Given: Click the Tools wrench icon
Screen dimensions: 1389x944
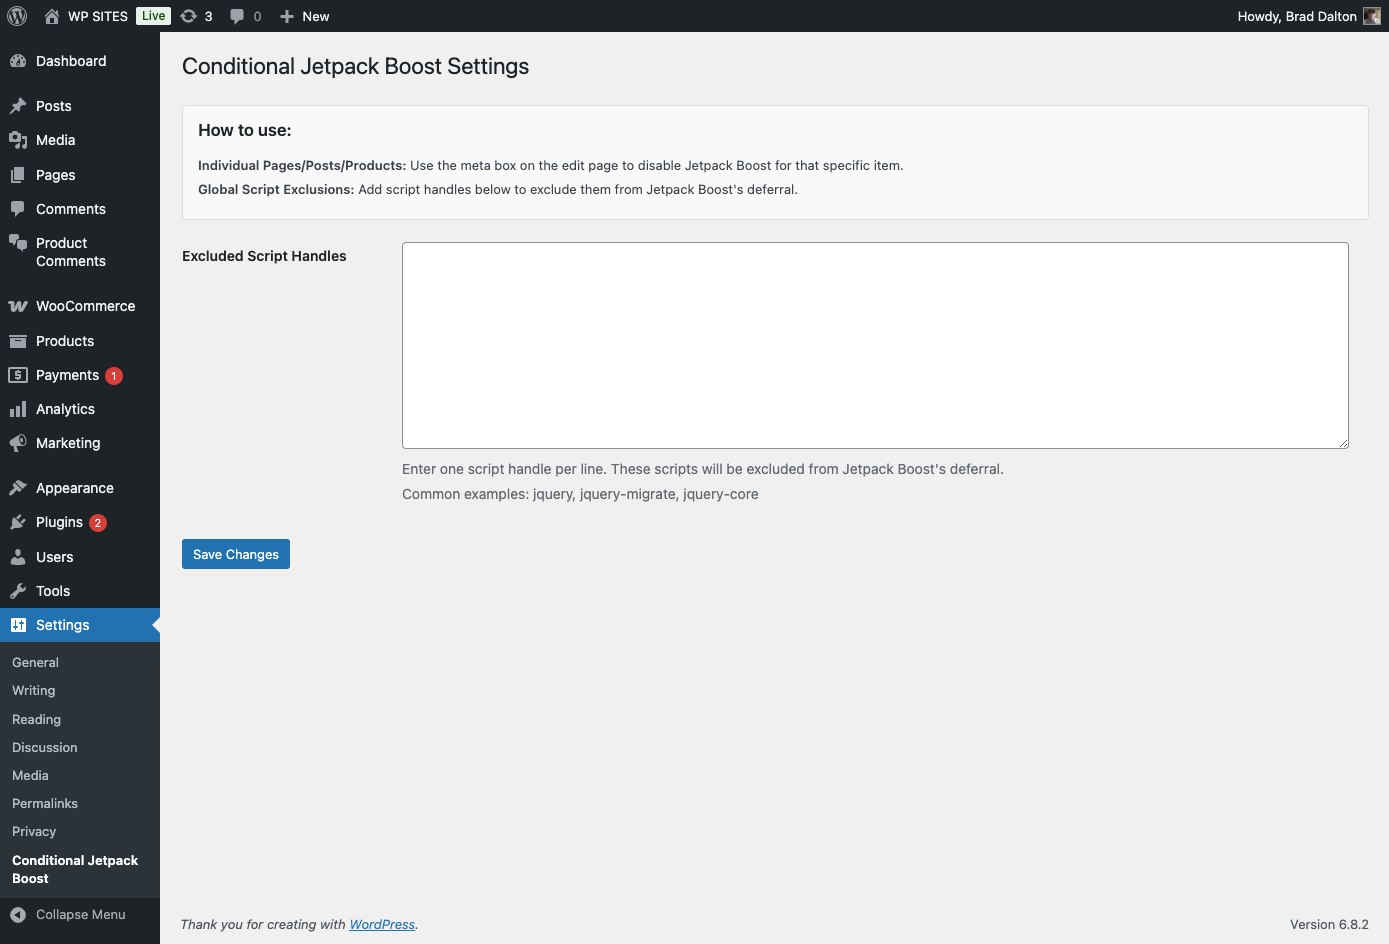Looking at the screenshot, I should [x=18, y=591].
